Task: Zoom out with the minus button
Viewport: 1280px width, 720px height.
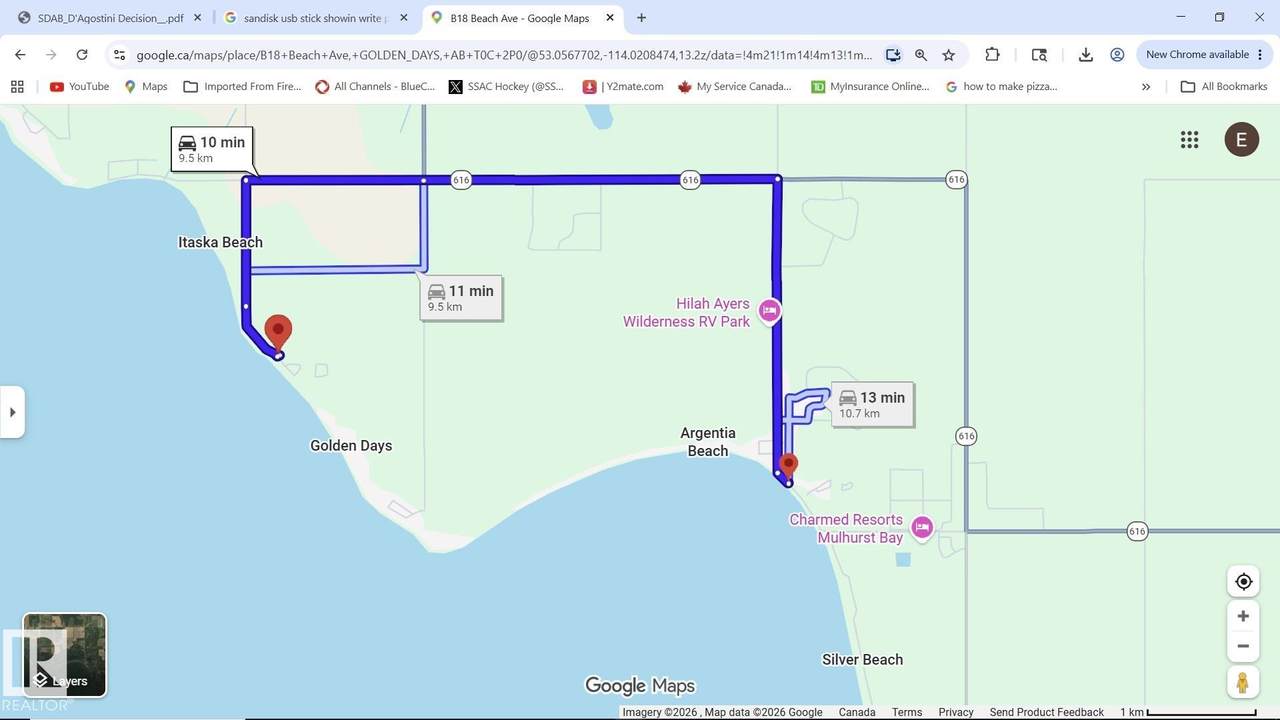Action: point(1243,646)
